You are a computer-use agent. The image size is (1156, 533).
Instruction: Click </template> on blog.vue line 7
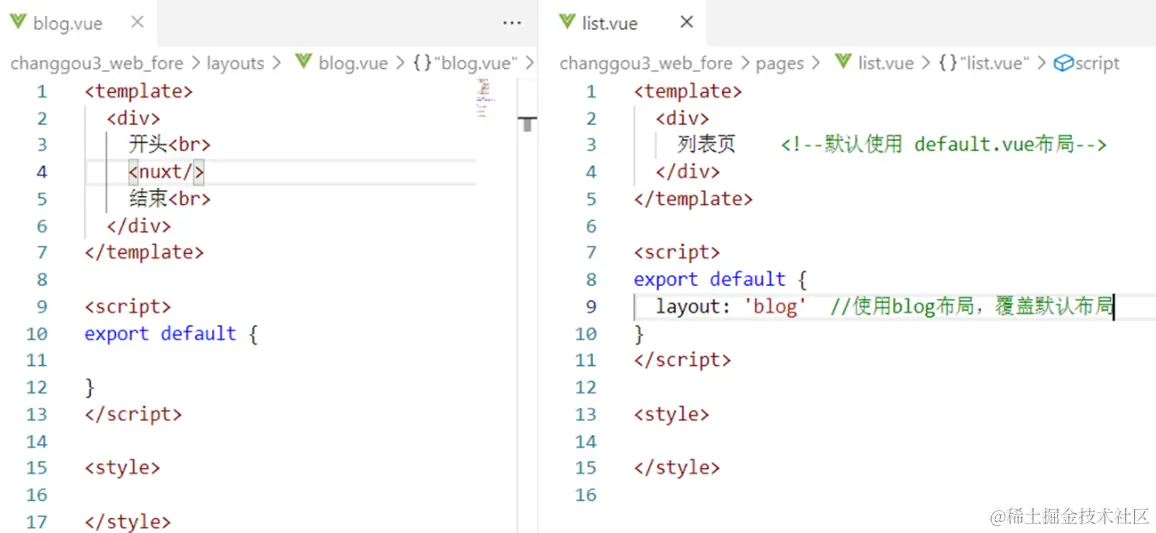click(144, 252)
